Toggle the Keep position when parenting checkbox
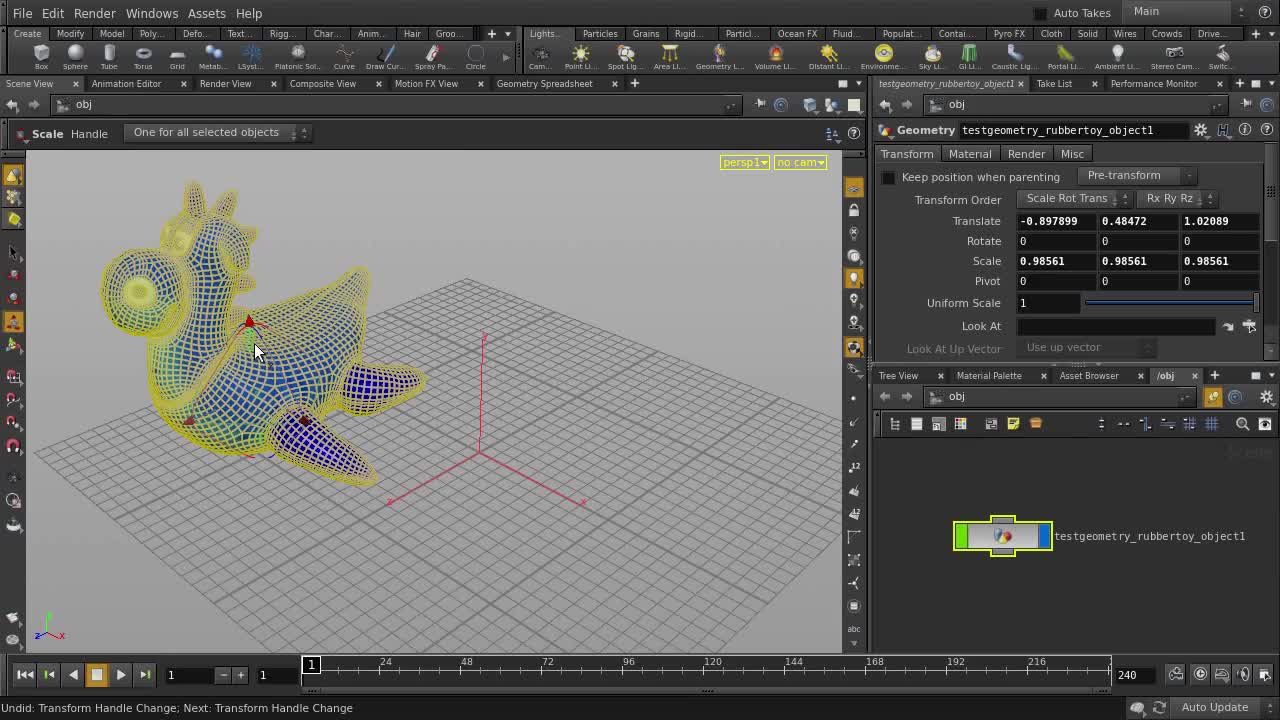The height and width of the screenshot is (720, 1280). [889, 177]
